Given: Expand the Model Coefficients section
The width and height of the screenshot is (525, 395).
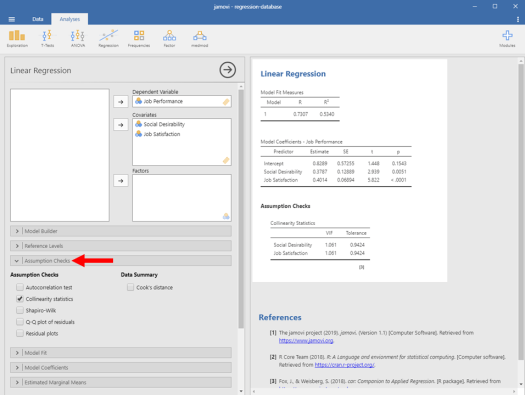Looking at the screenshot, I should click(121, 368).
